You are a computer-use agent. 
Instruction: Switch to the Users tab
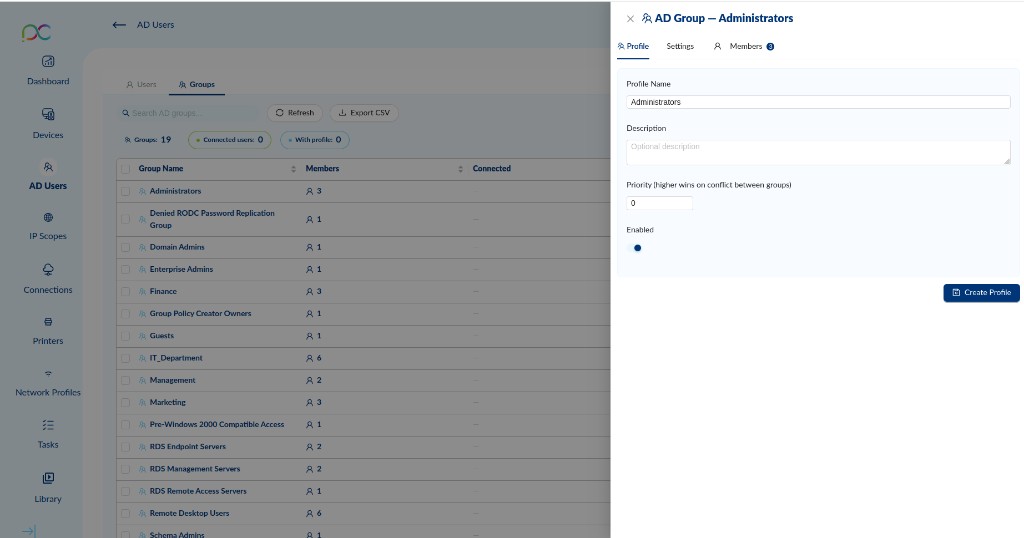point(141,84)
